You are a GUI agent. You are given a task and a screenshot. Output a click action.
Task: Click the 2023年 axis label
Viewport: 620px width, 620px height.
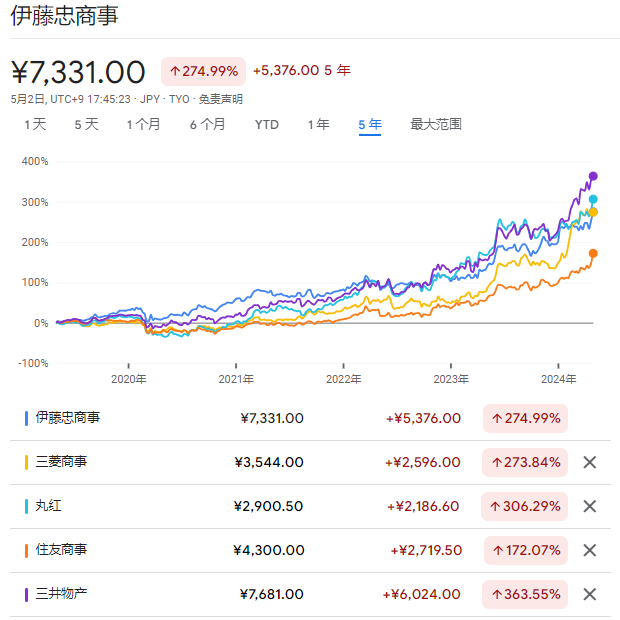tap(451, 379)
